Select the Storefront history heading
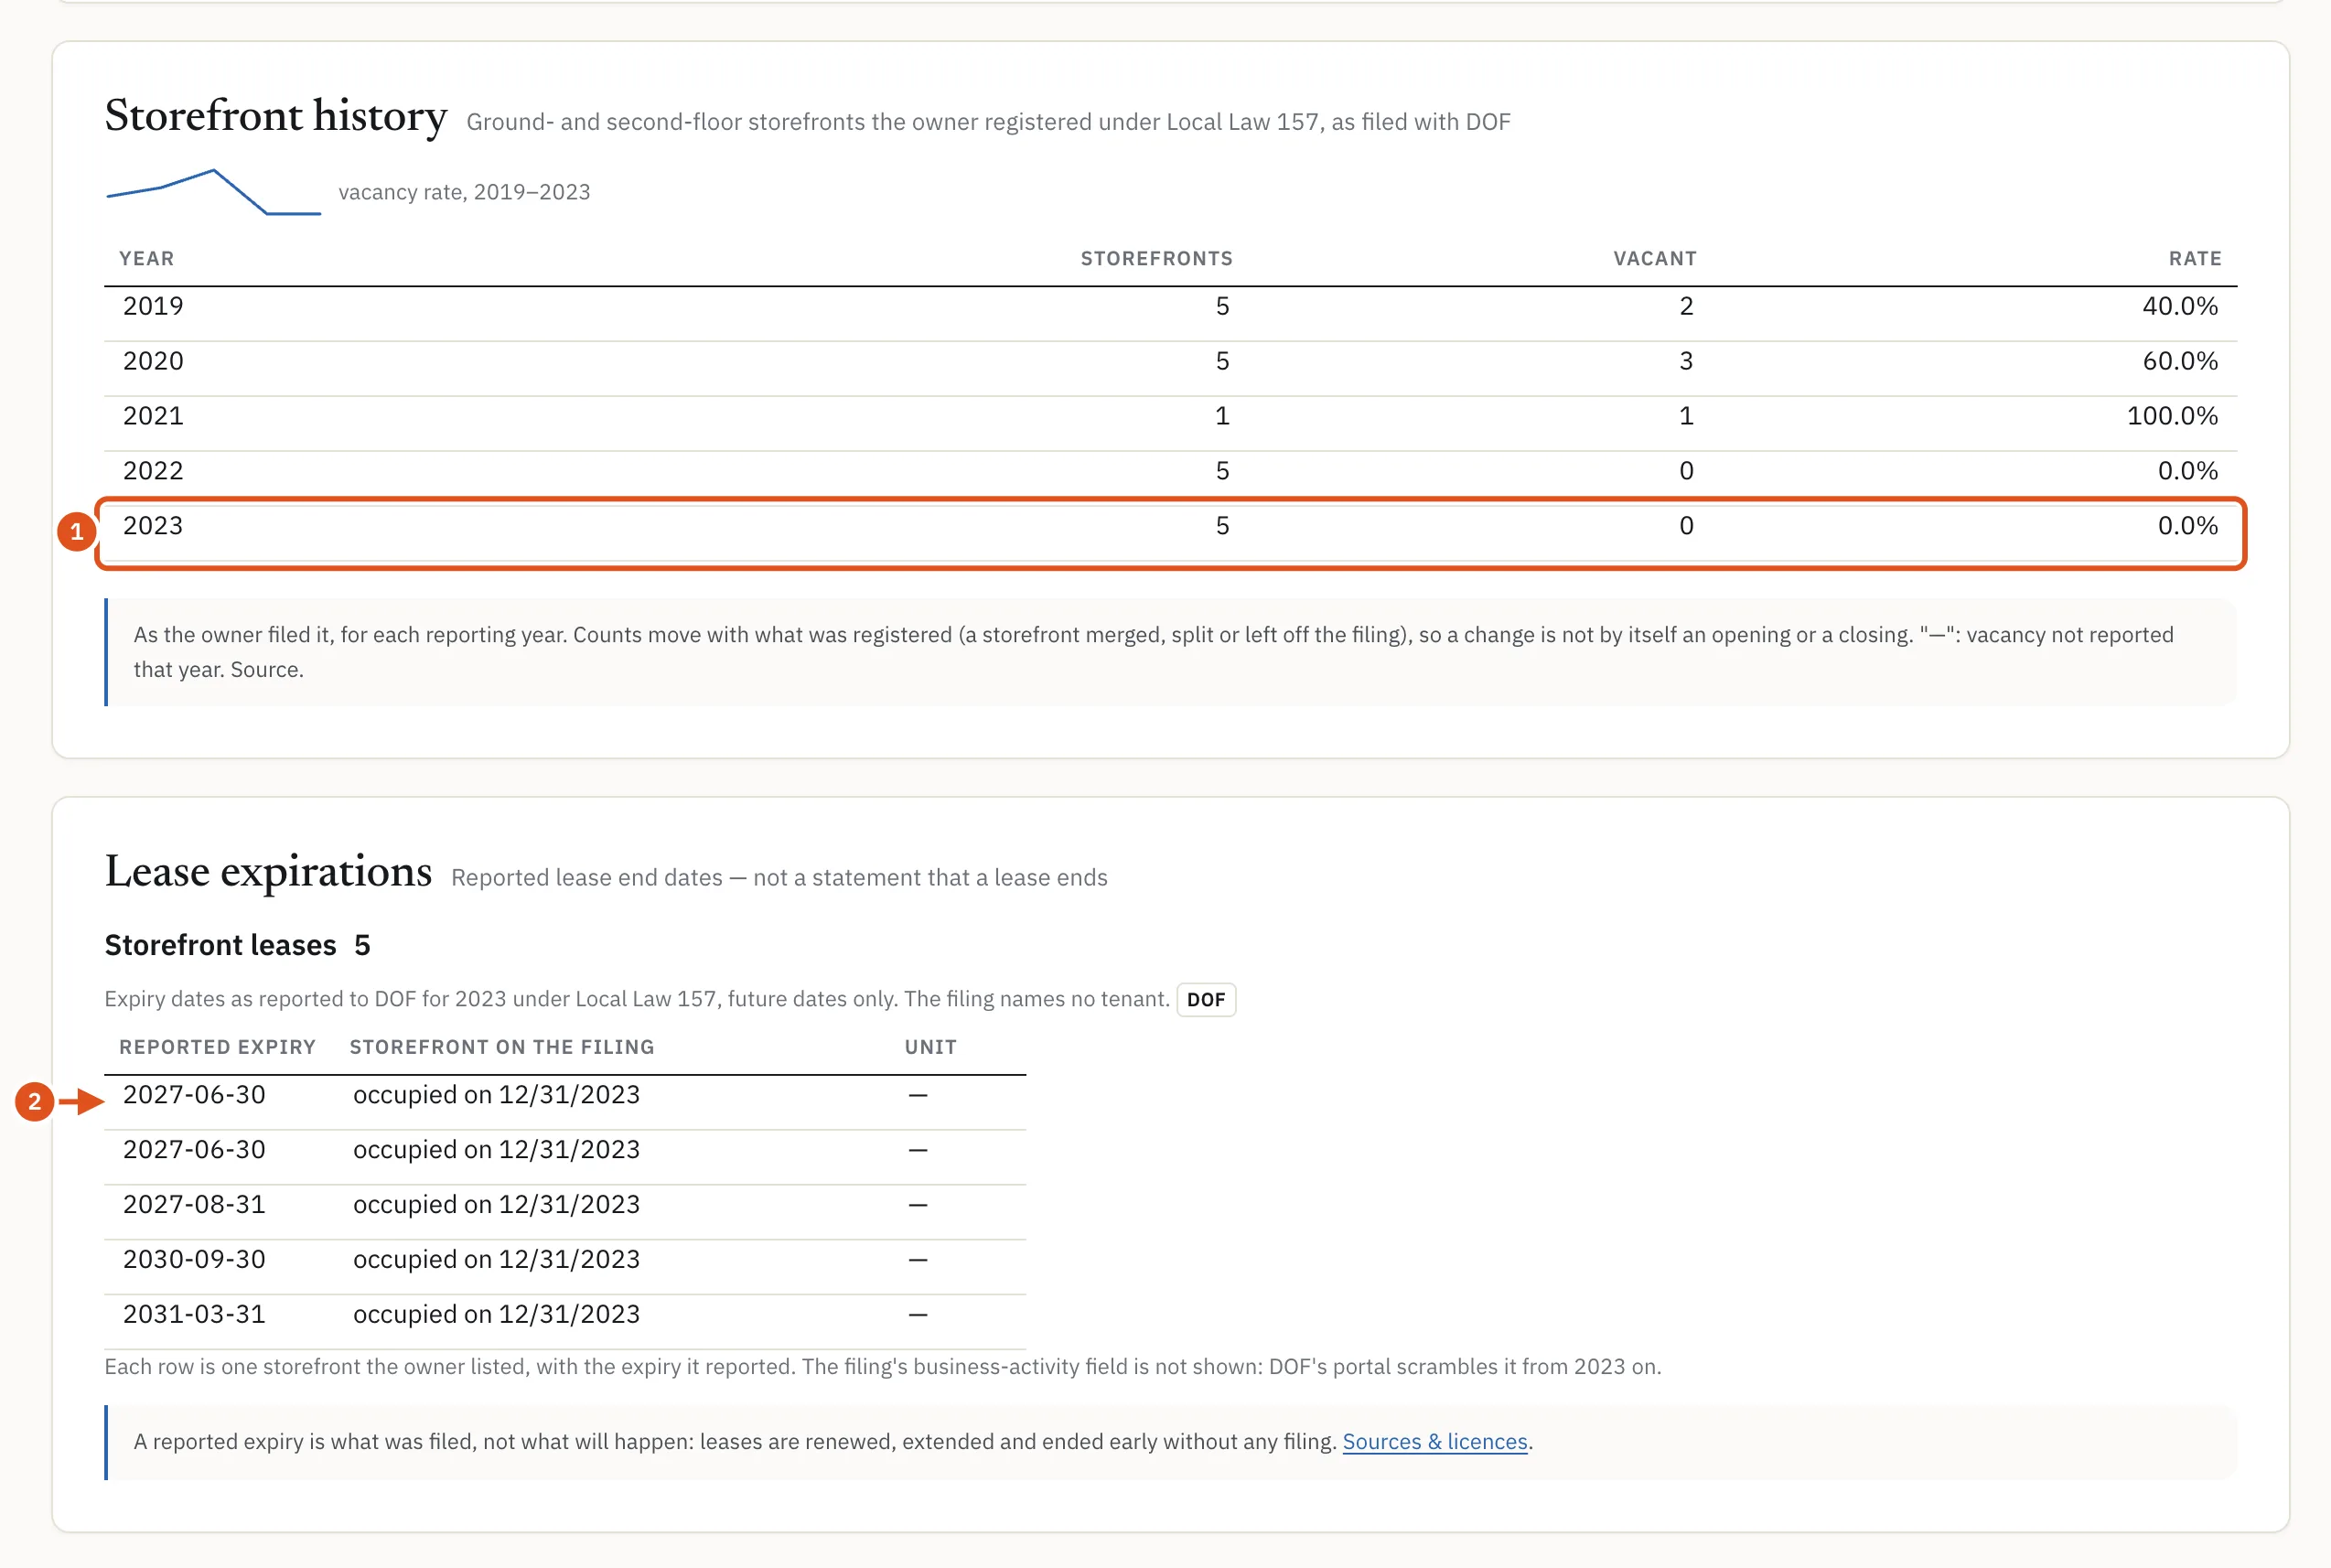 pyautogui.click(x=276, y=116)
